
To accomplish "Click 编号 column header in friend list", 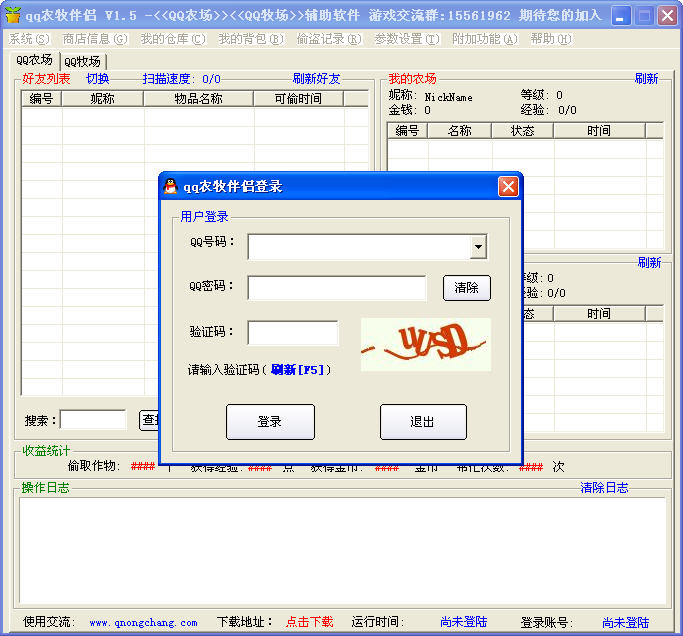I will 41,98.
